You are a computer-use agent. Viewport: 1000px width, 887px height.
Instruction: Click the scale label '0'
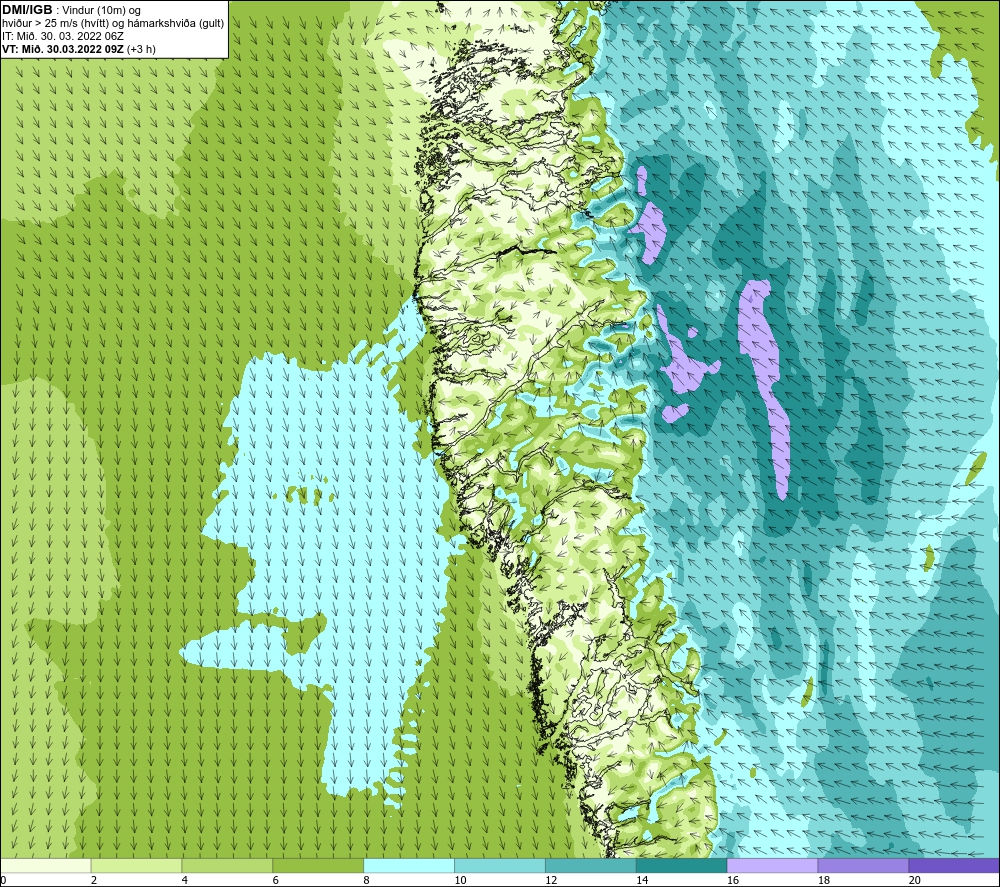tap(3, 880)
